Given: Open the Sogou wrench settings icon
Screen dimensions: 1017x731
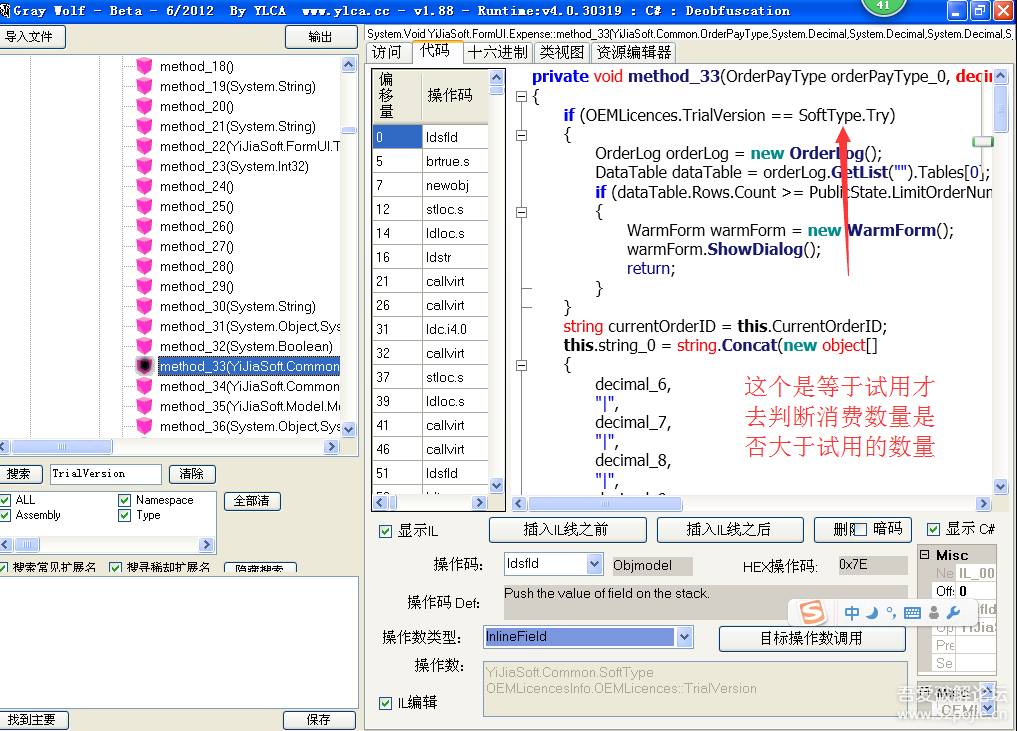Looking at the screenshot, I should (x=953, y=613).
